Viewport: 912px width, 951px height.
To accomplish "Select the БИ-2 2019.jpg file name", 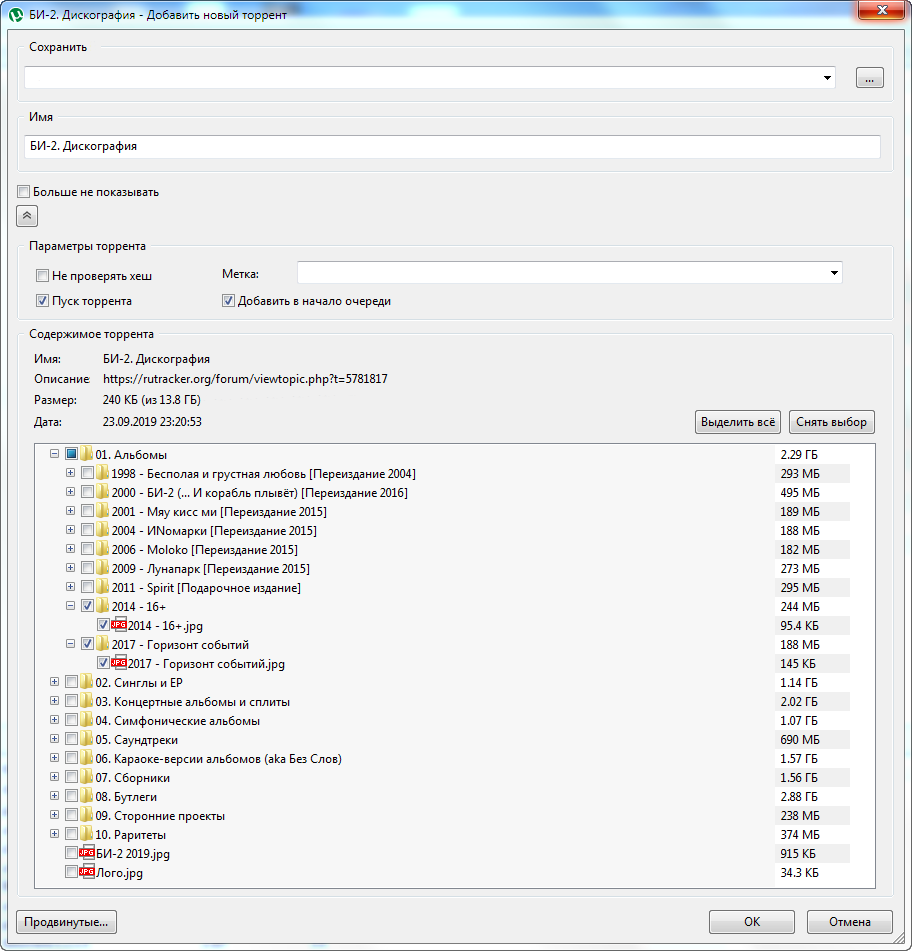I will click(133, 854).
